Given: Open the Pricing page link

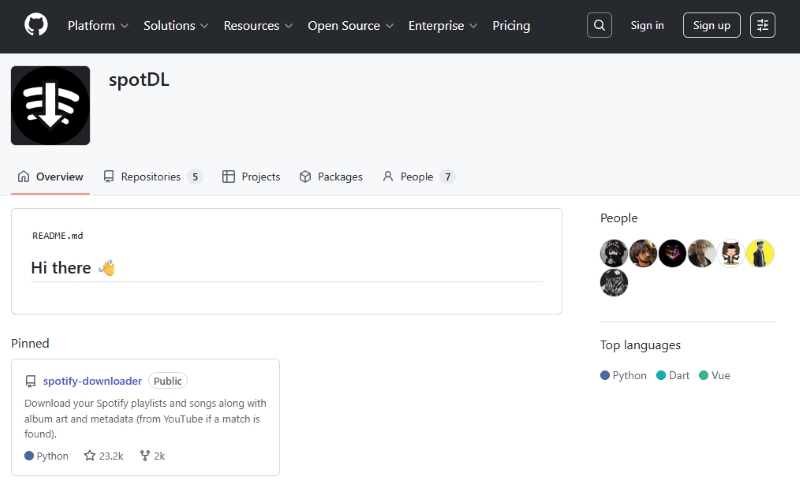Looking at the screenshot, I should 511,26.
